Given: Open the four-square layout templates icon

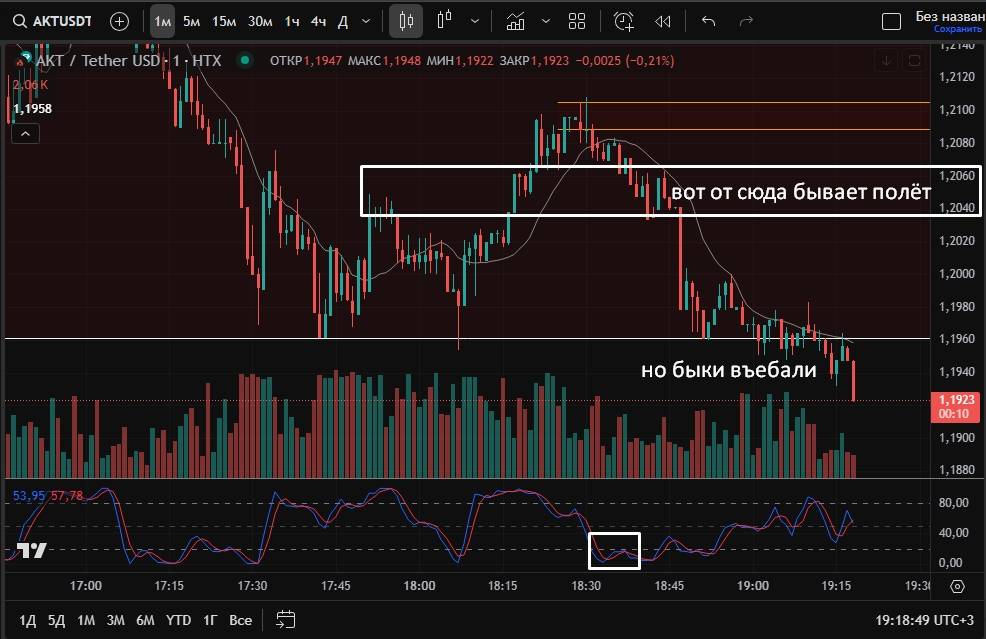Looking at the screenshot, I should 577,21.
